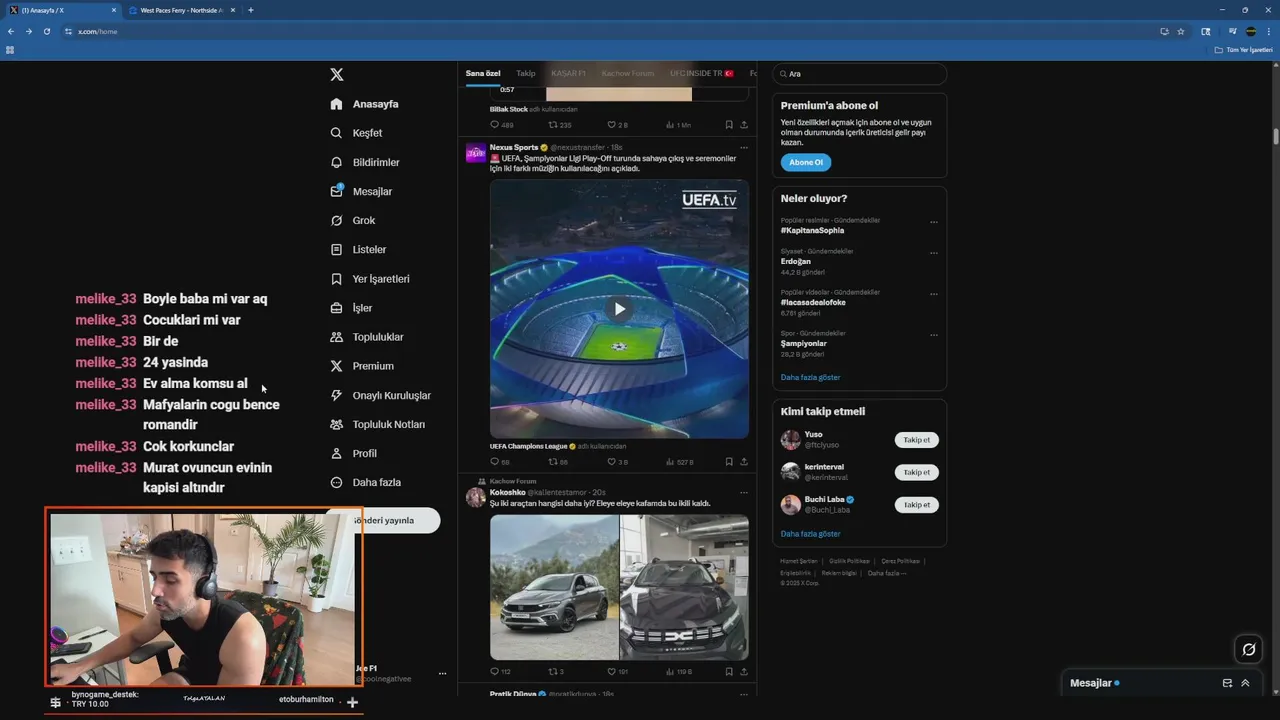The image size is (1280, 720).
Task: Click the X logo above Anasayfa
Action: click(337, 74)
